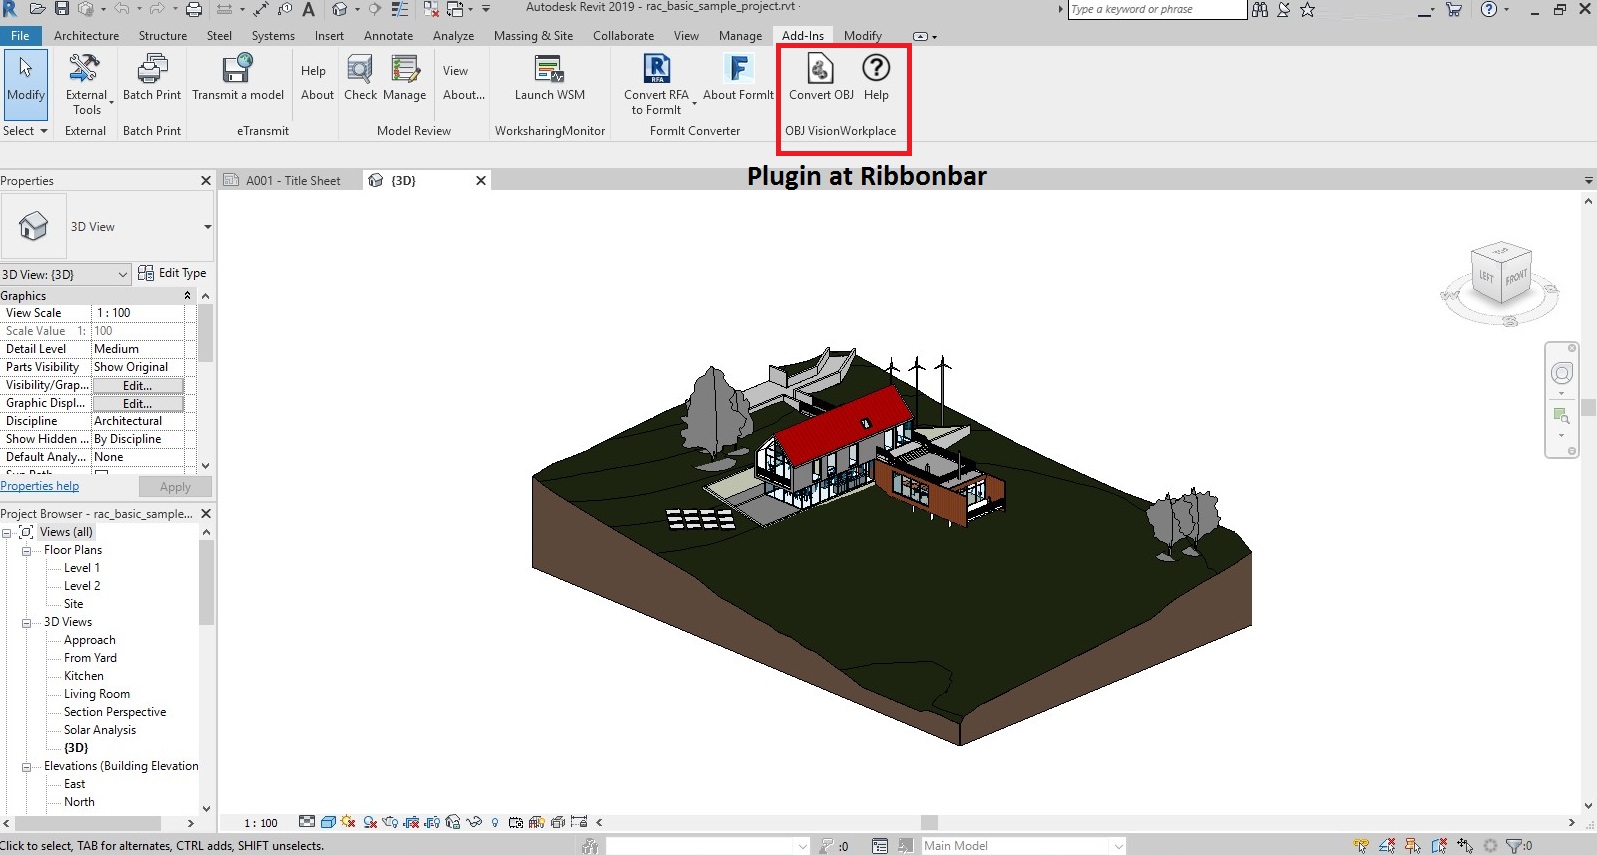Click the select filter funnel icon
The height and width of the screenshot is (855, 1597).
click(x=1513, y=846)
